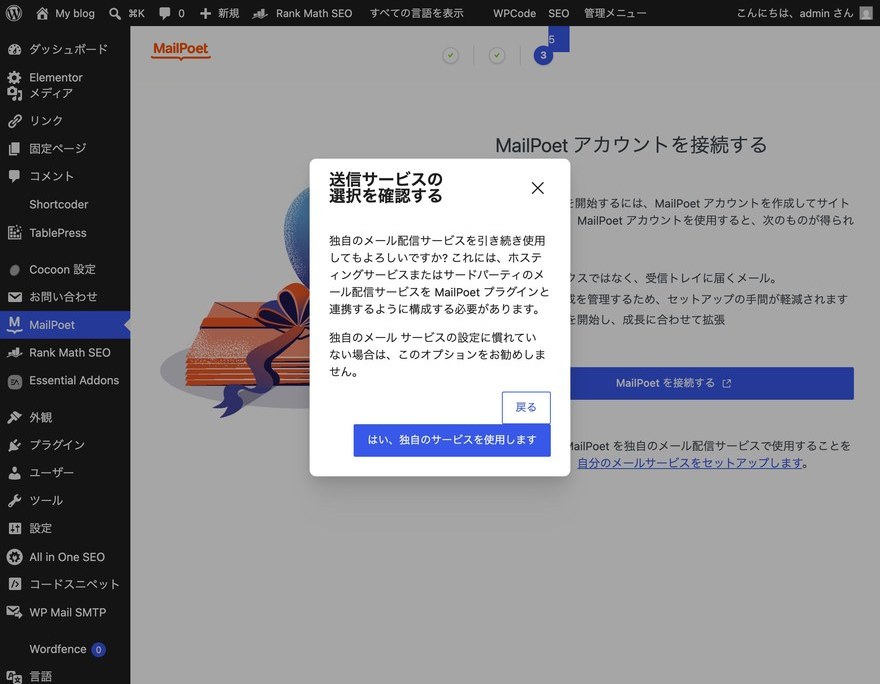Click the plus 新規 icon
880x684 pixels.
click(x=205, y=13)
